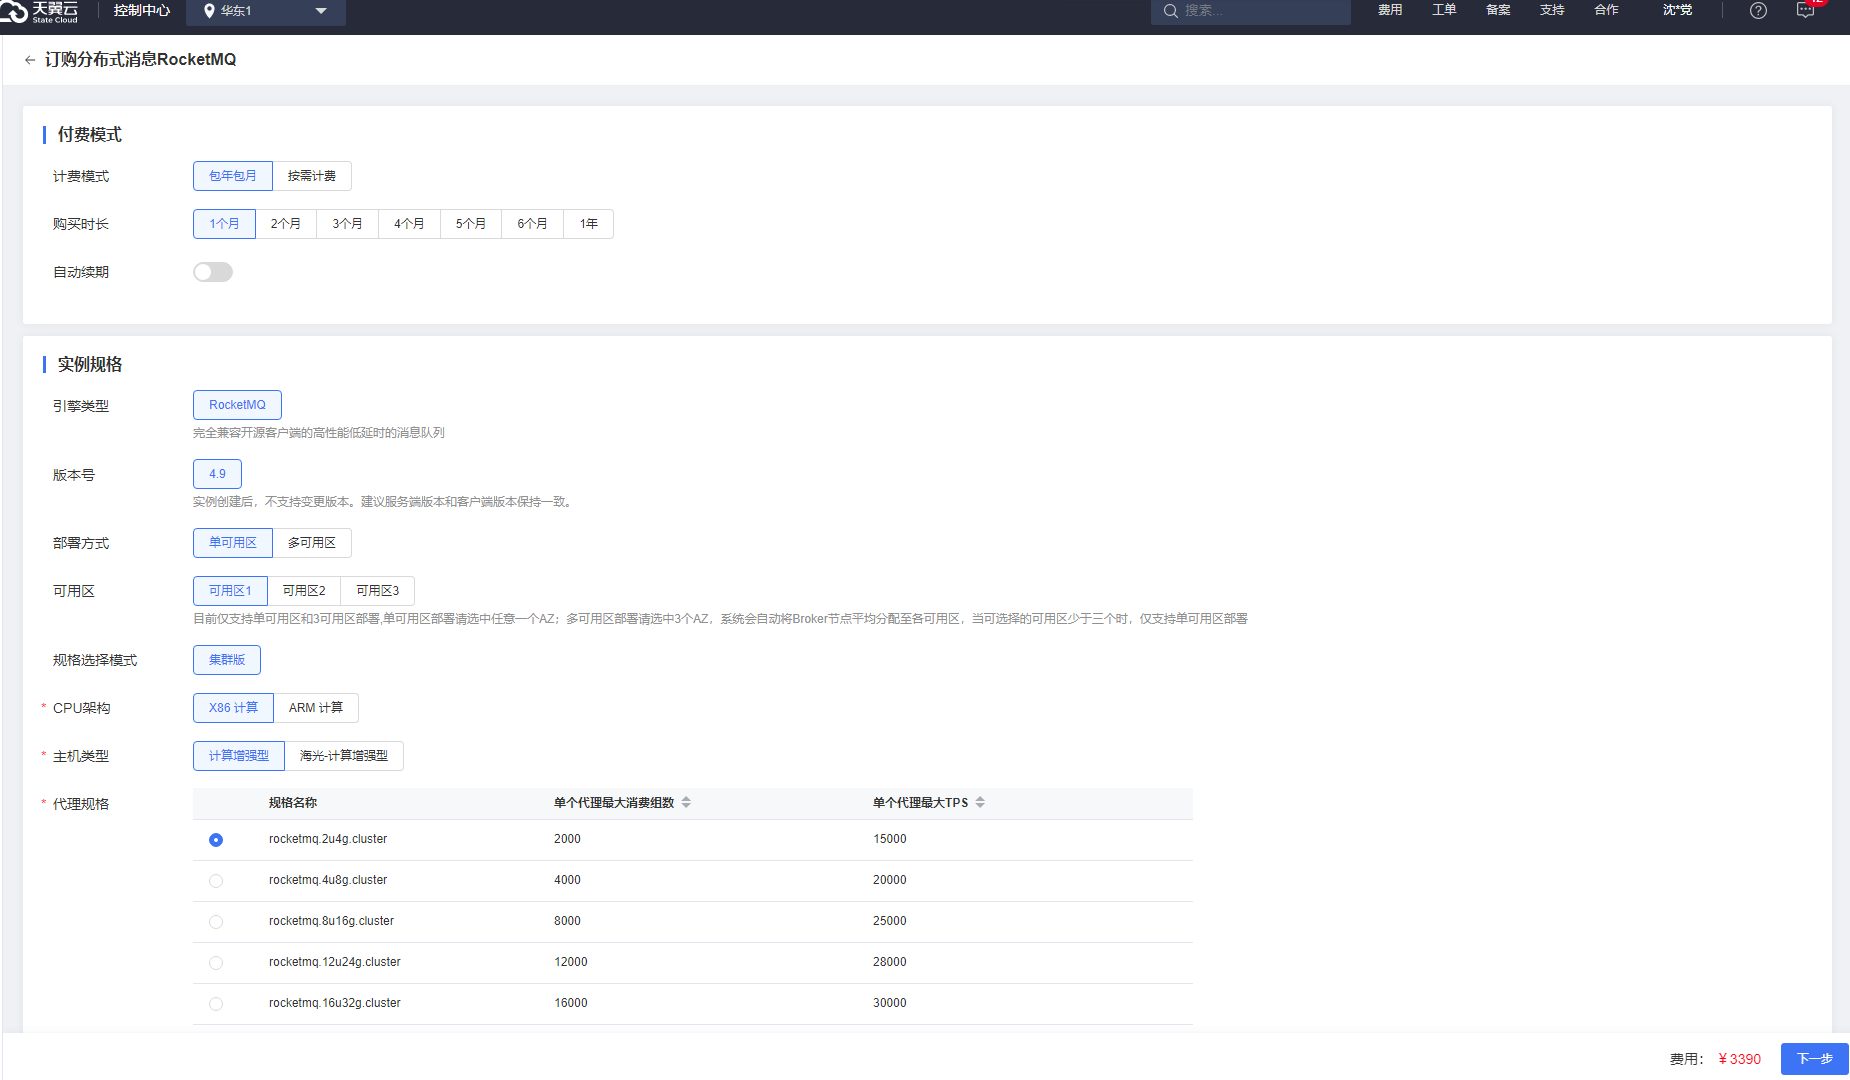Open 控制中心 in top bar
Viewport: 1850px width, 1080px height.
[x=142, y=11]
